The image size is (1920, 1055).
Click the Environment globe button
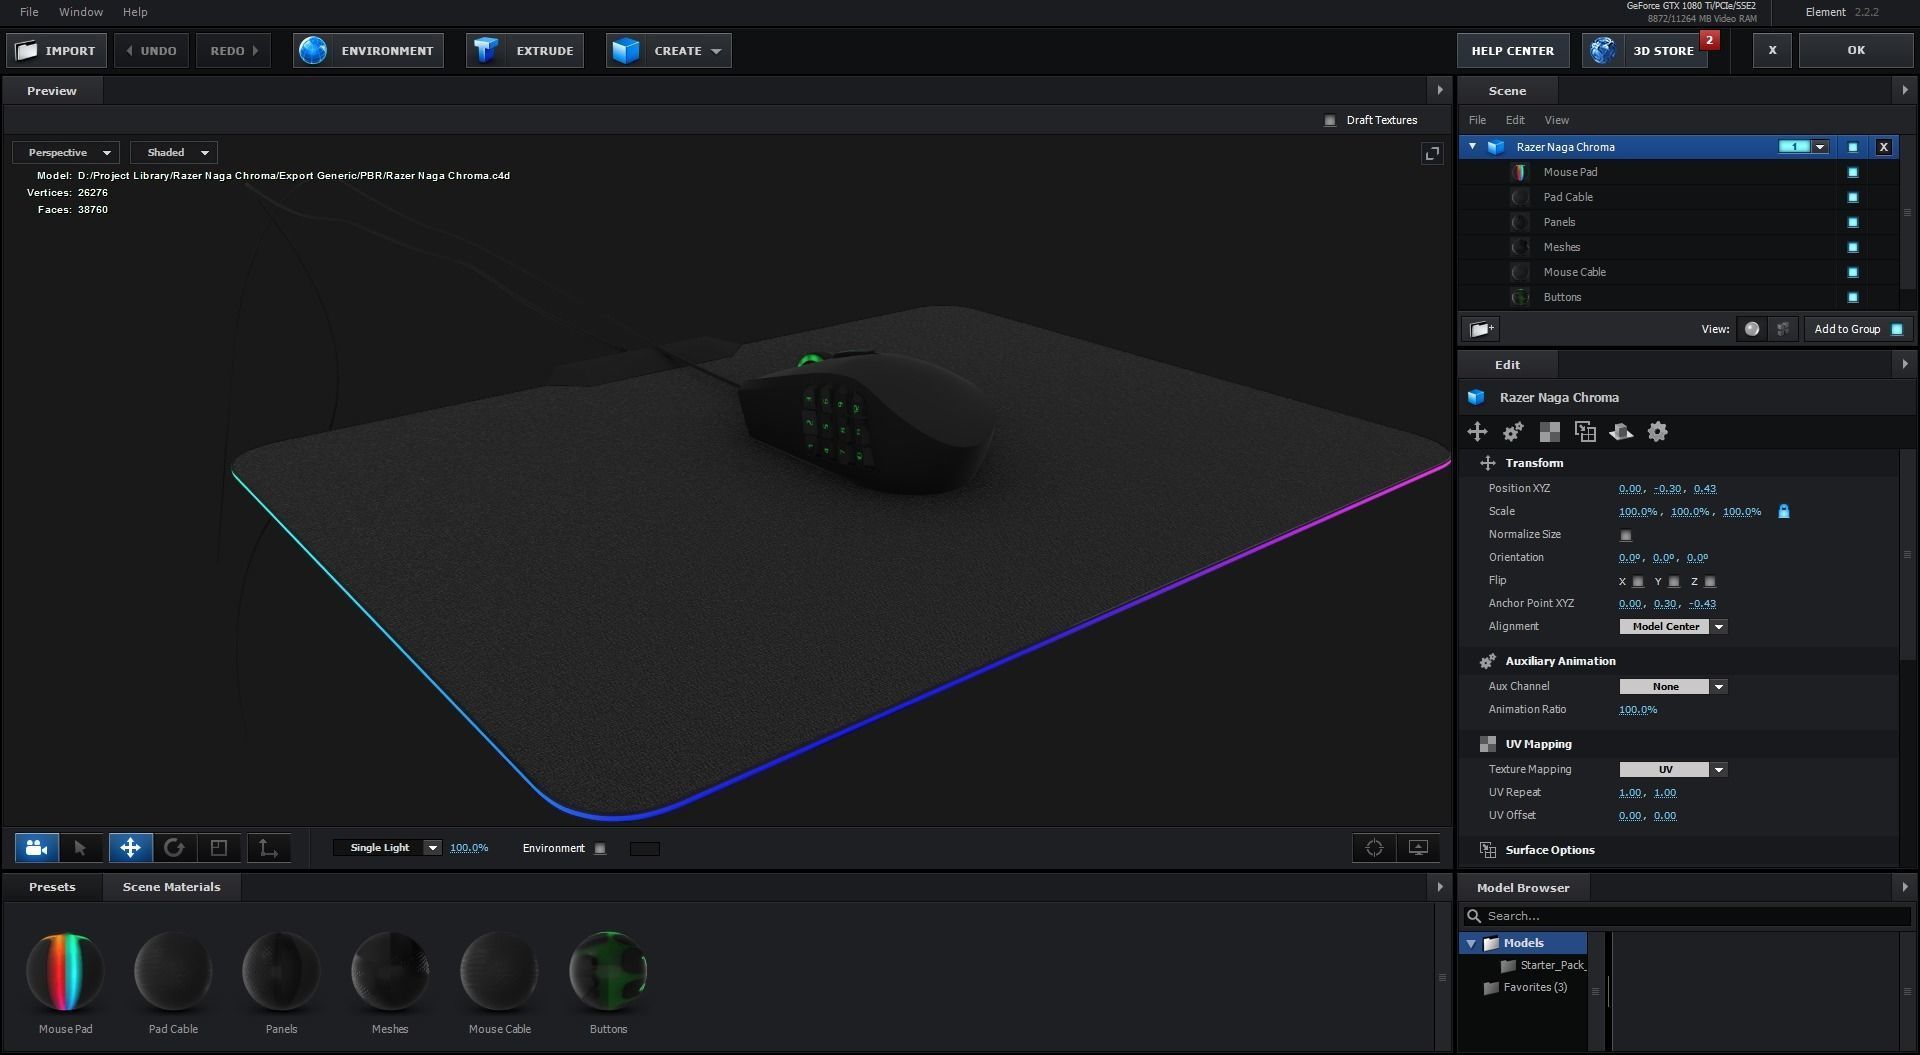pos(369,51)
